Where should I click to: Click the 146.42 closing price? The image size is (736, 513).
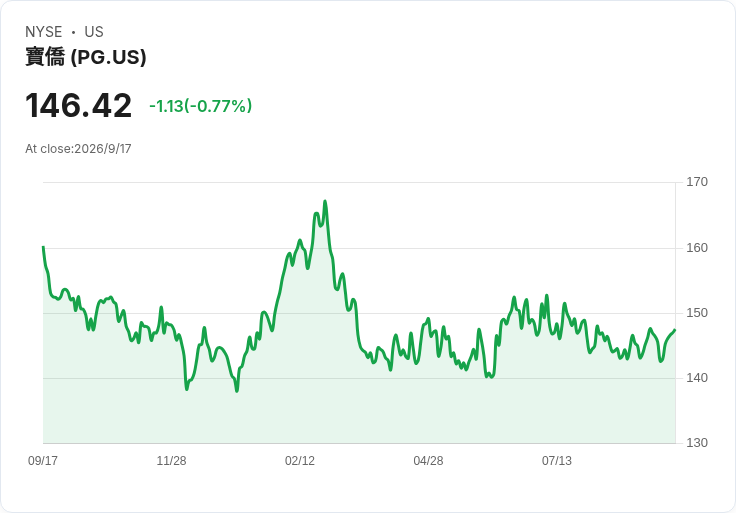pyautogui.click(x=78, y=106)
